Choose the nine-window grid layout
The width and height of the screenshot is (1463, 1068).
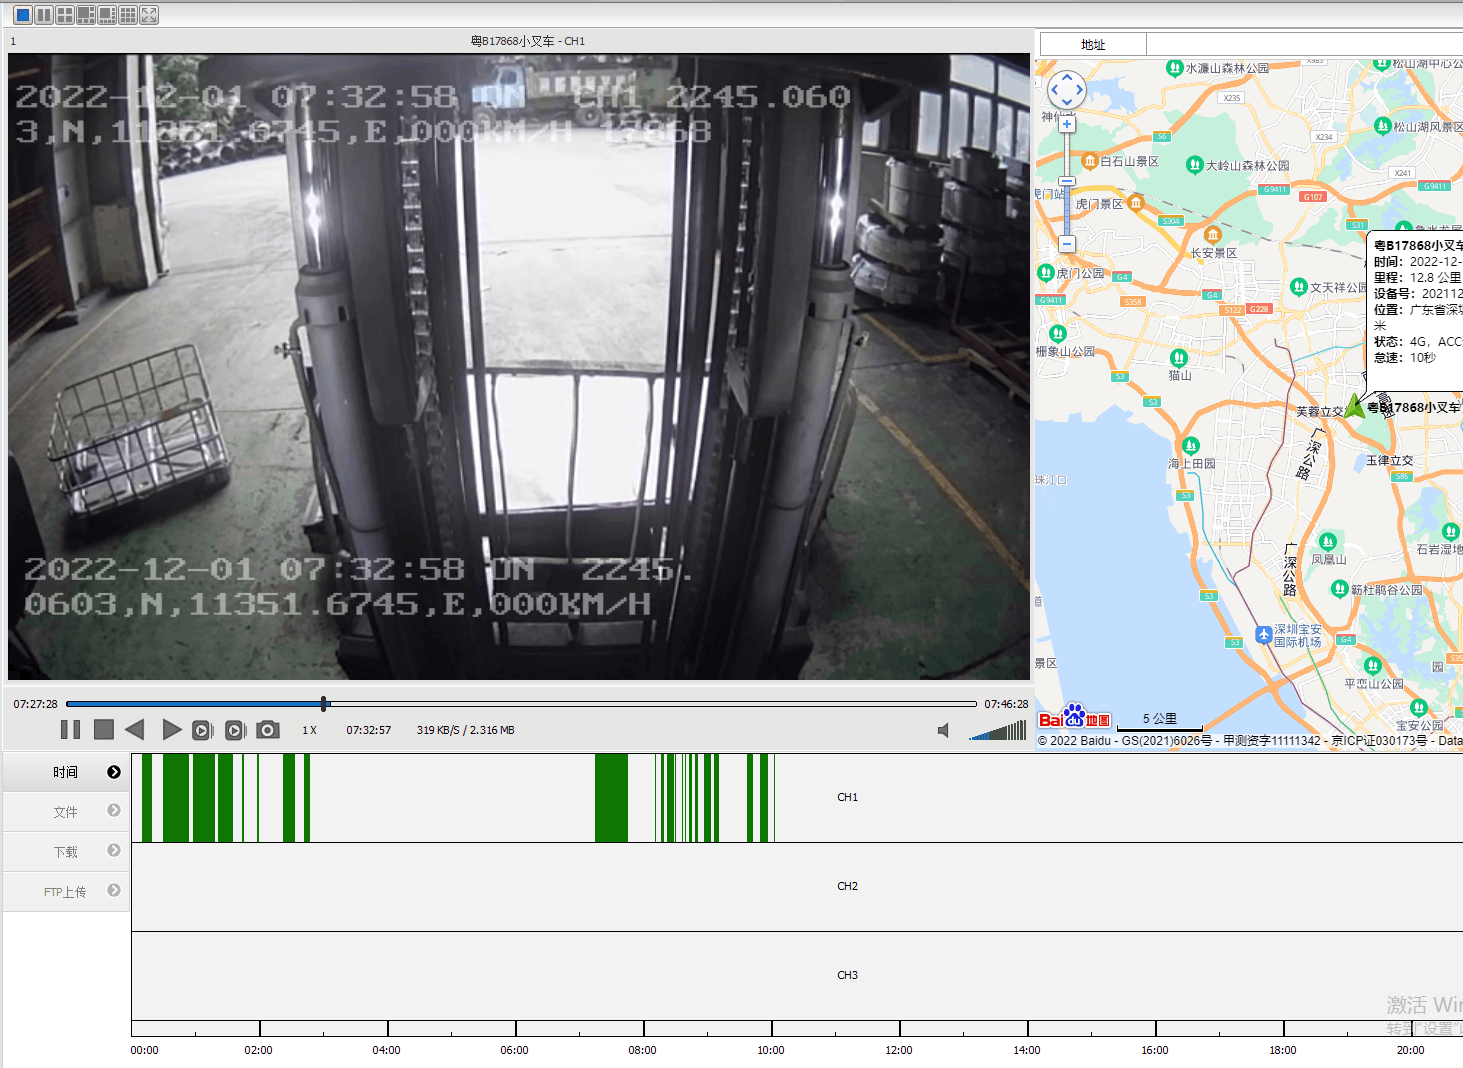pos(128,15)
